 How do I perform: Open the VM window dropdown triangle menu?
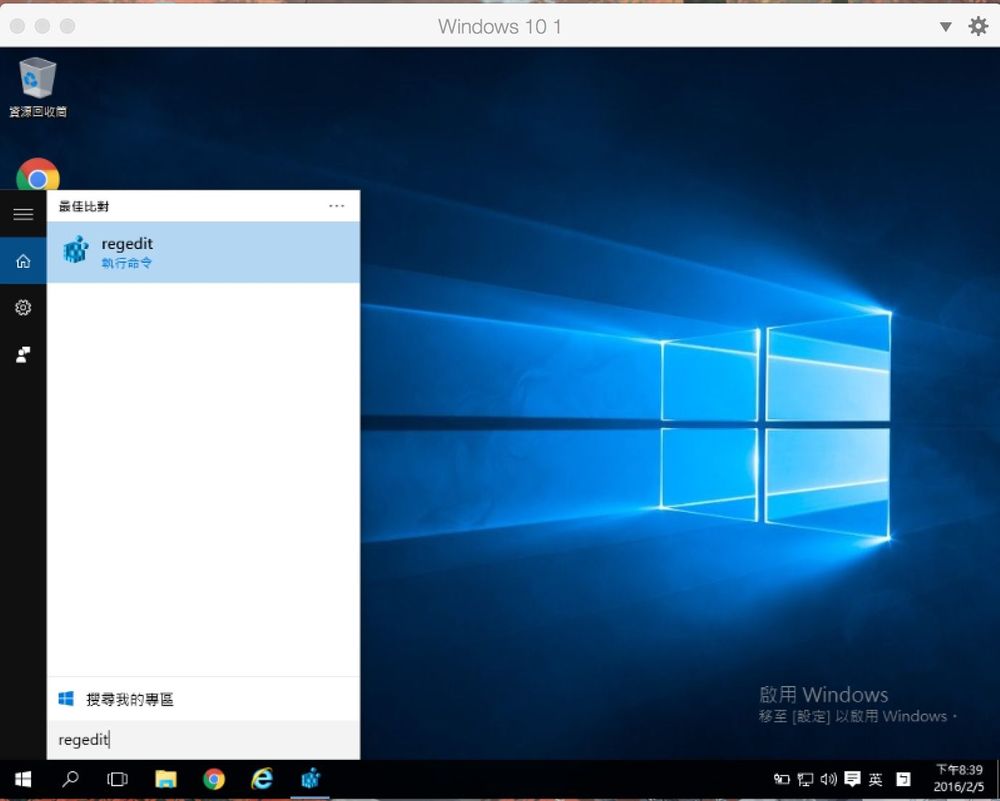[x=945, y=27]
